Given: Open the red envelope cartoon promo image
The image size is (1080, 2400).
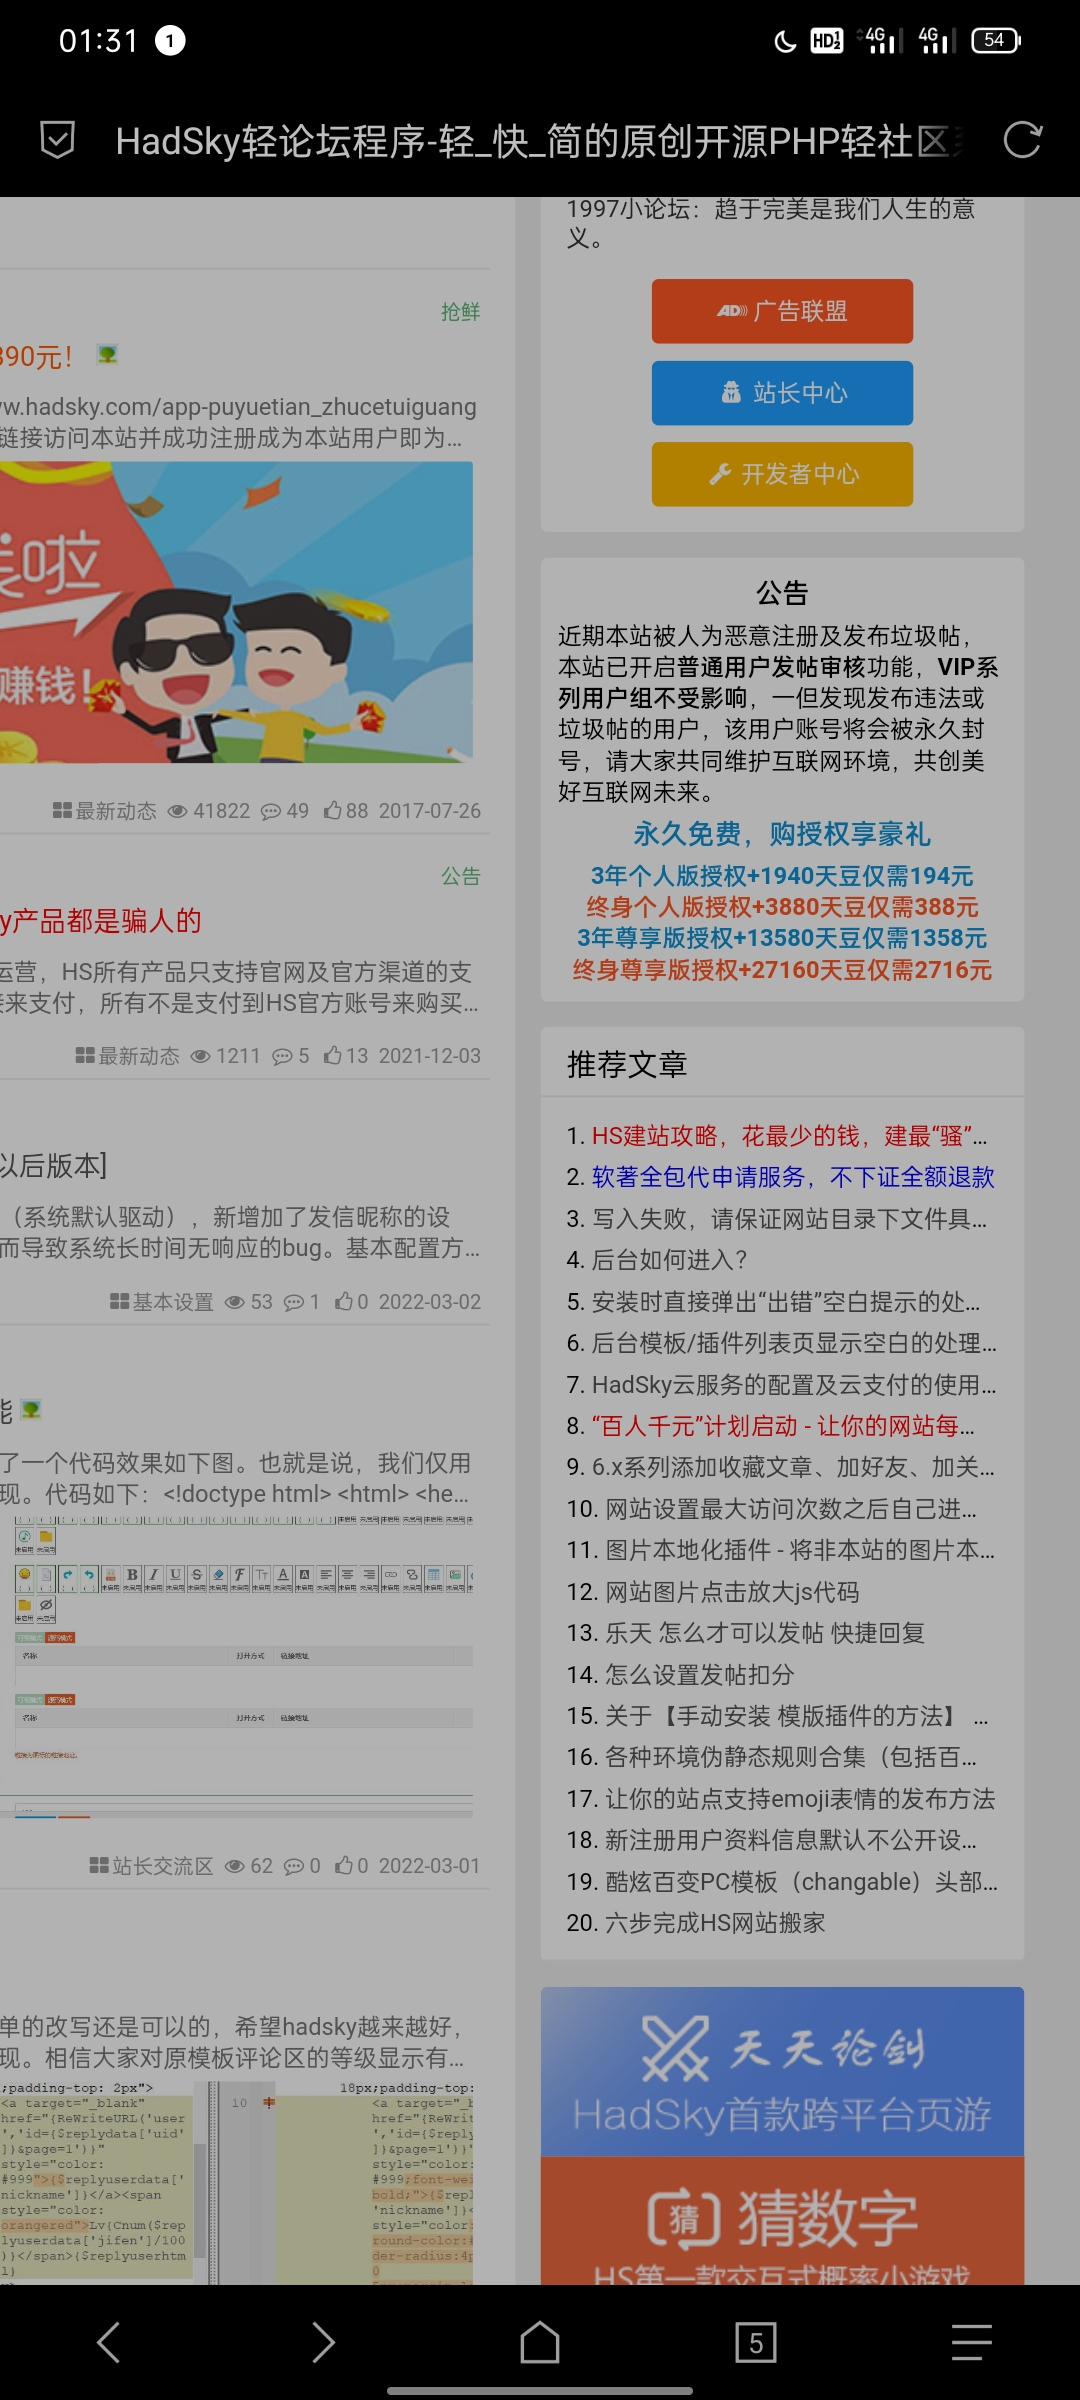Looking at the screenshot, I should (236, 612).
